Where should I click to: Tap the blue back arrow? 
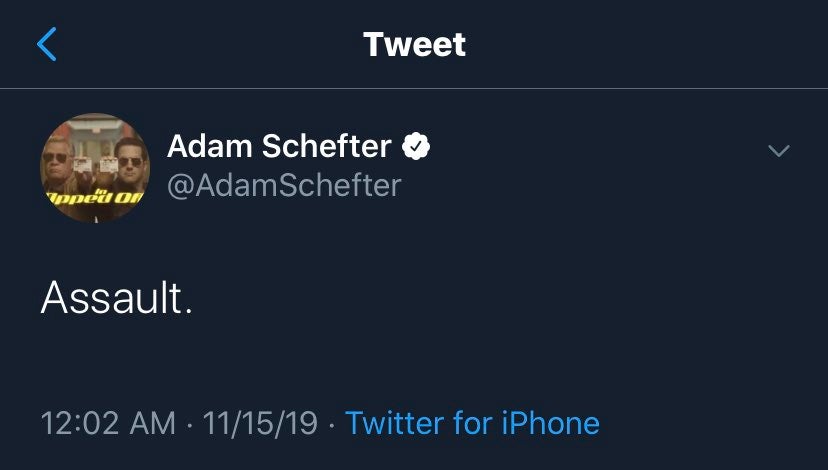(x=47, y=45)
